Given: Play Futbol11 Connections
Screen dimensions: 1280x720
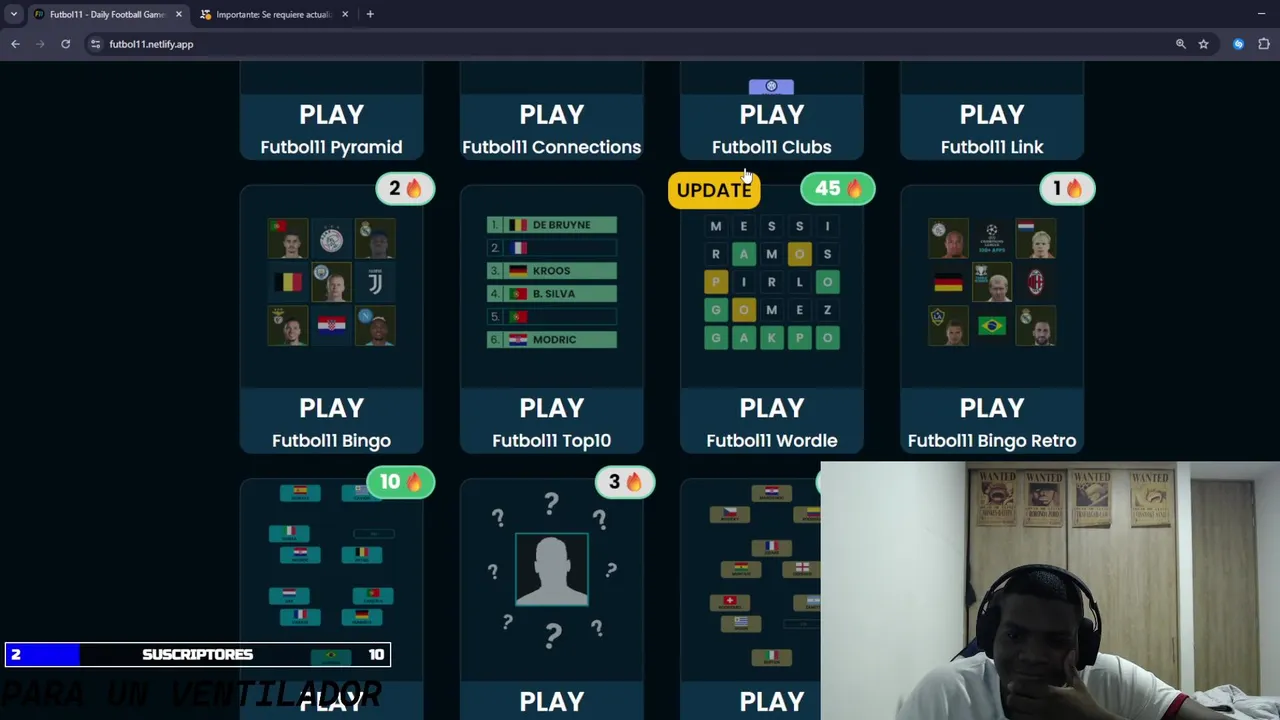Looking at the screenshot, I should click(x=551, y=115).
